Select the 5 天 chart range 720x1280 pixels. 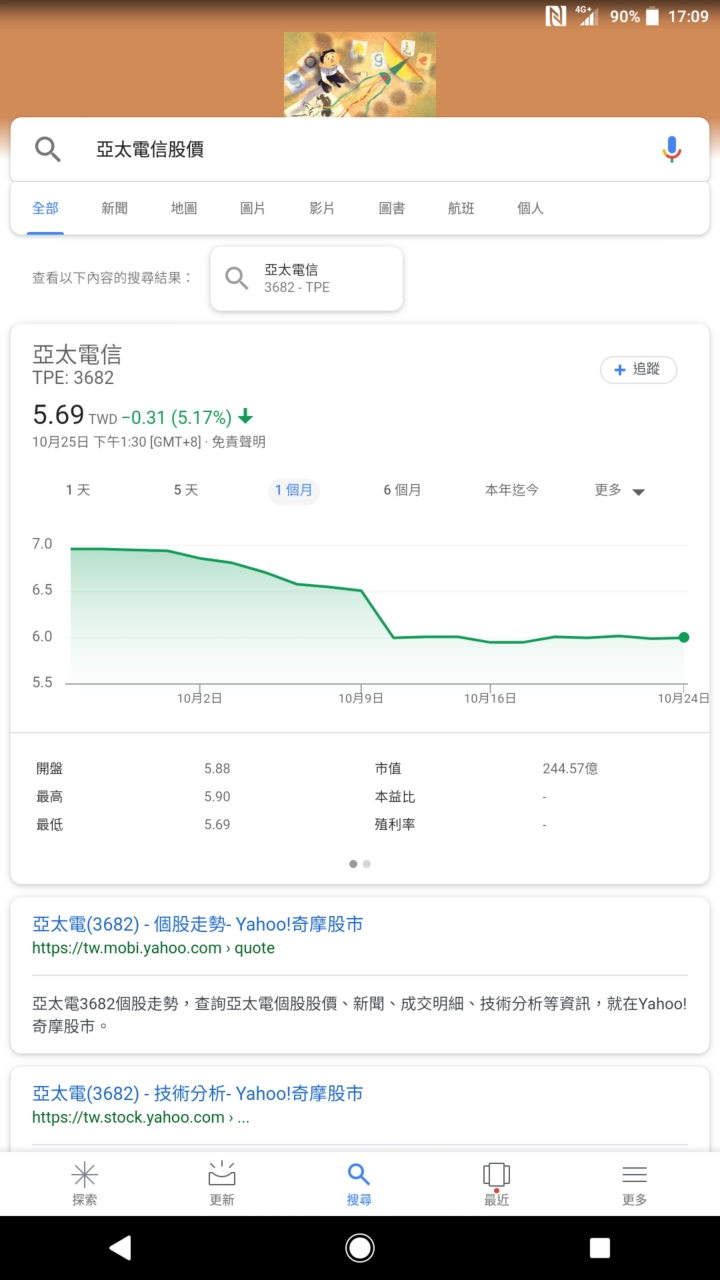click(186, 490)
